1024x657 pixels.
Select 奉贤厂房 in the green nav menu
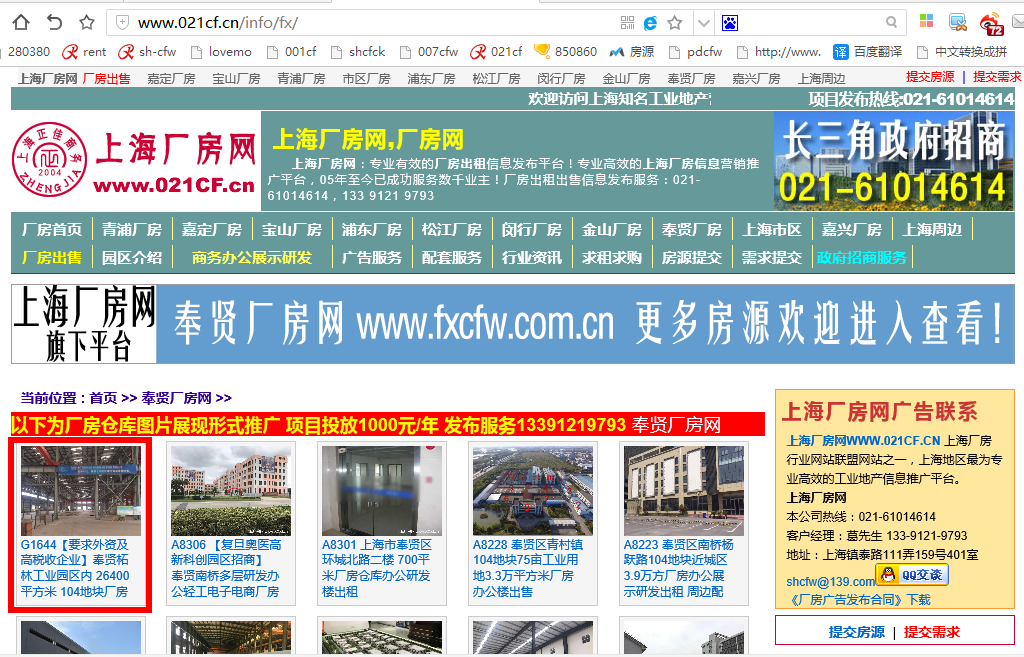(692, 230)
